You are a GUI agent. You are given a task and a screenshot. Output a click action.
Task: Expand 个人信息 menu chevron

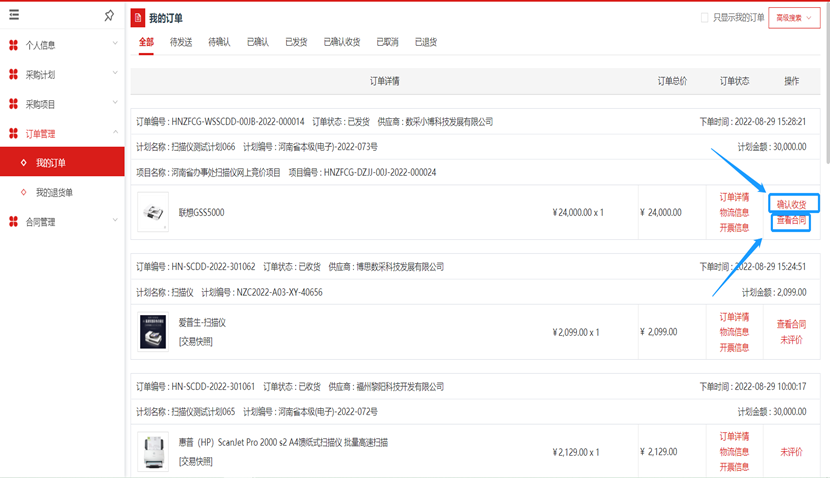click(x=115, y=43)
